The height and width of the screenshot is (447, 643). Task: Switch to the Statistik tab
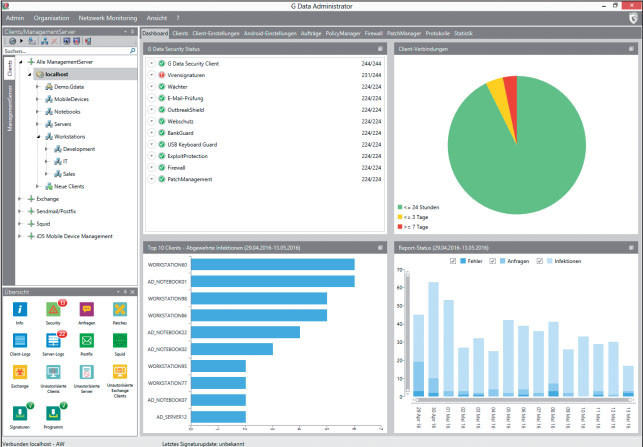tap(463, 34)
